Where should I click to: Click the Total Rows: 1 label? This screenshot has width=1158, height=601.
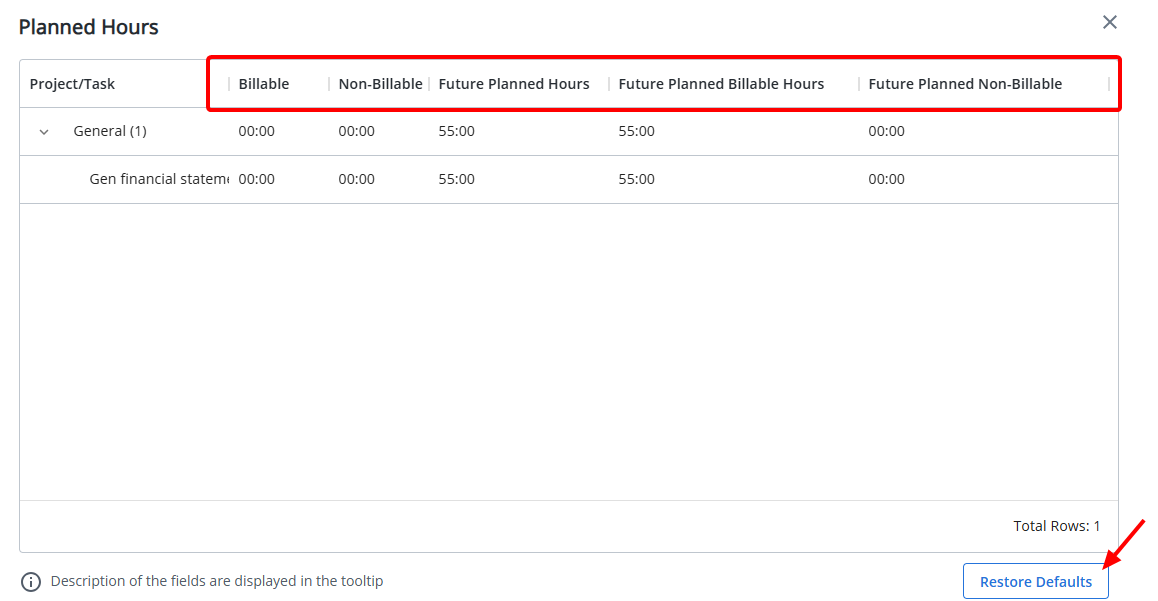pyautogui.click(x=1057, y=525)
